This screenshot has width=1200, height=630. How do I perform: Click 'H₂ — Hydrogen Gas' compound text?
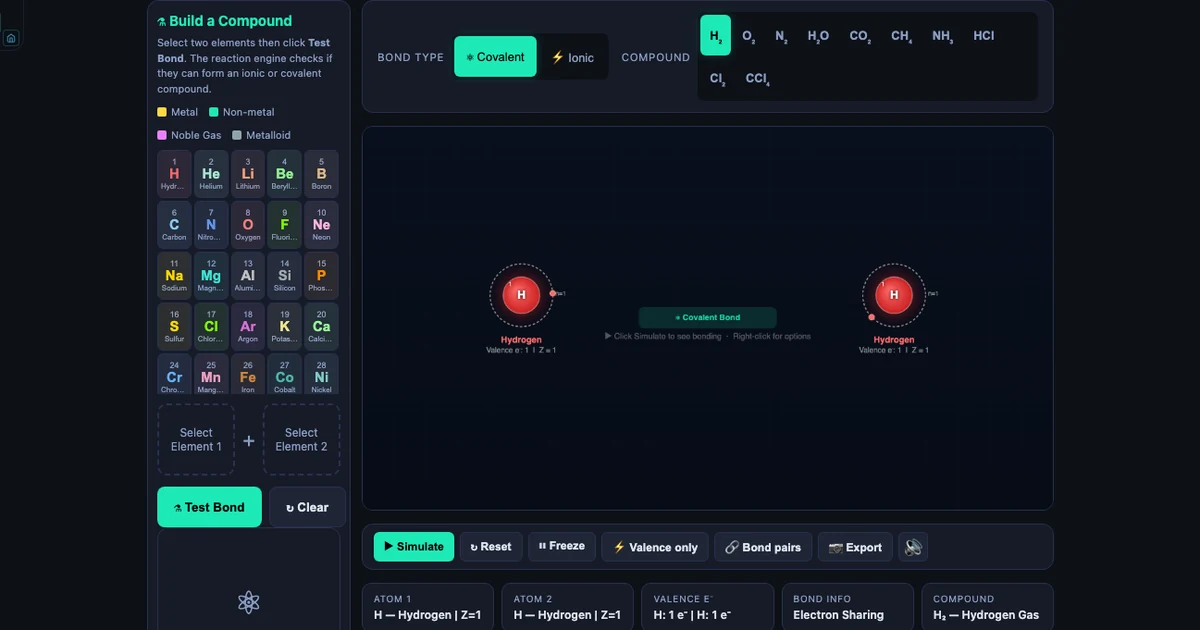[x=986, y=615]
